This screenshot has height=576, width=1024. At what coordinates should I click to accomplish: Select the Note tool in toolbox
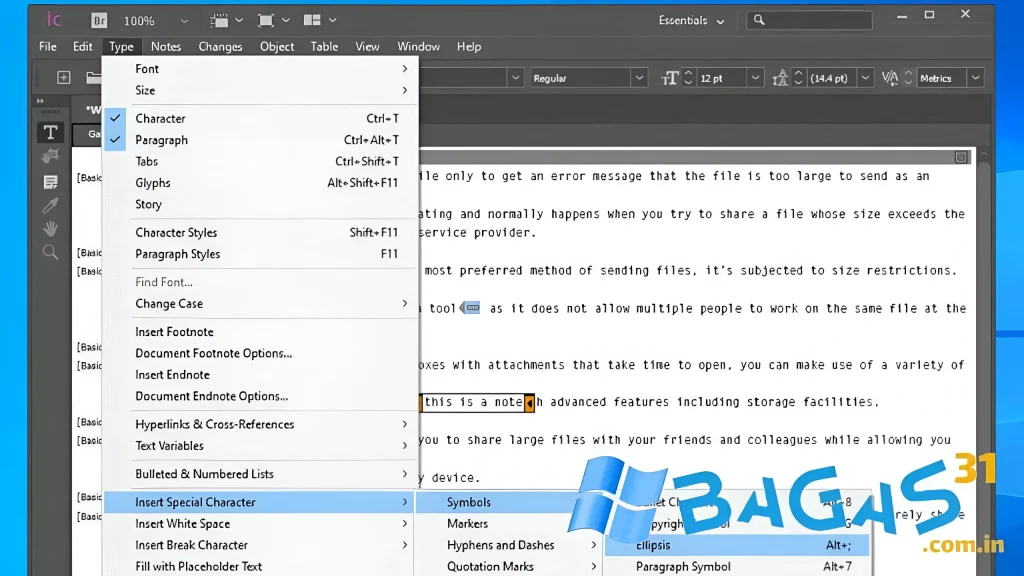tap(50, 182)
